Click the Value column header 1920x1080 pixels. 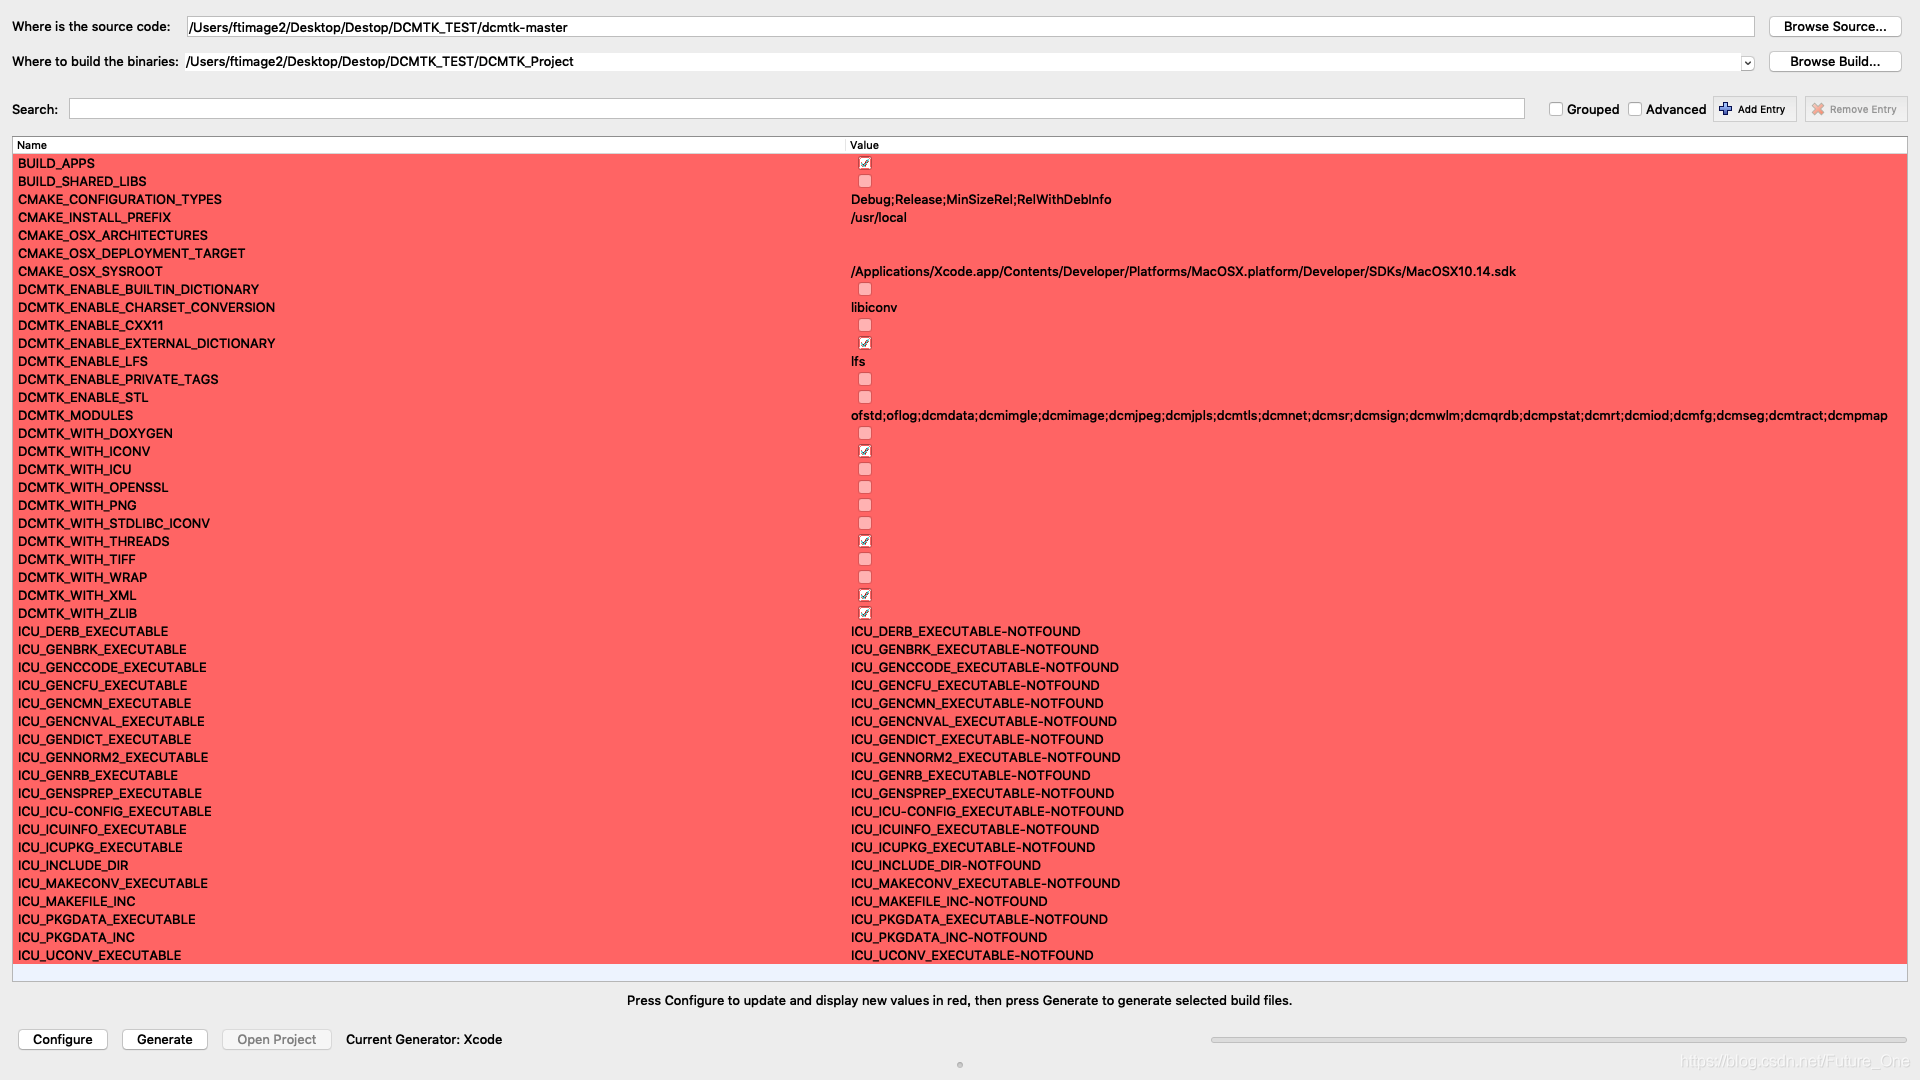point(1376,145)
